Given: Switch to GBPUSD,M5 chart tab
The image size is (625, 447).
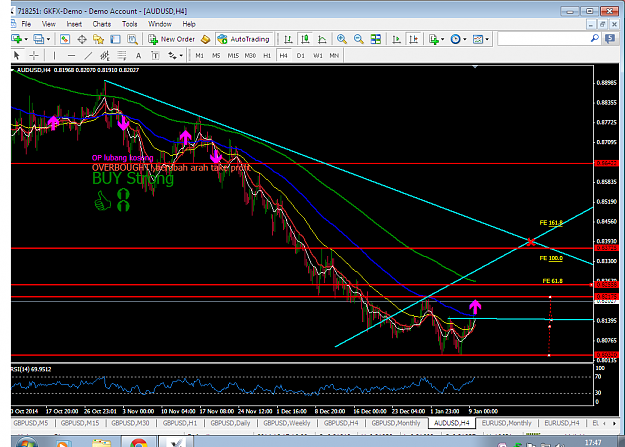Looking at the screenshot, I should [31, 423].
